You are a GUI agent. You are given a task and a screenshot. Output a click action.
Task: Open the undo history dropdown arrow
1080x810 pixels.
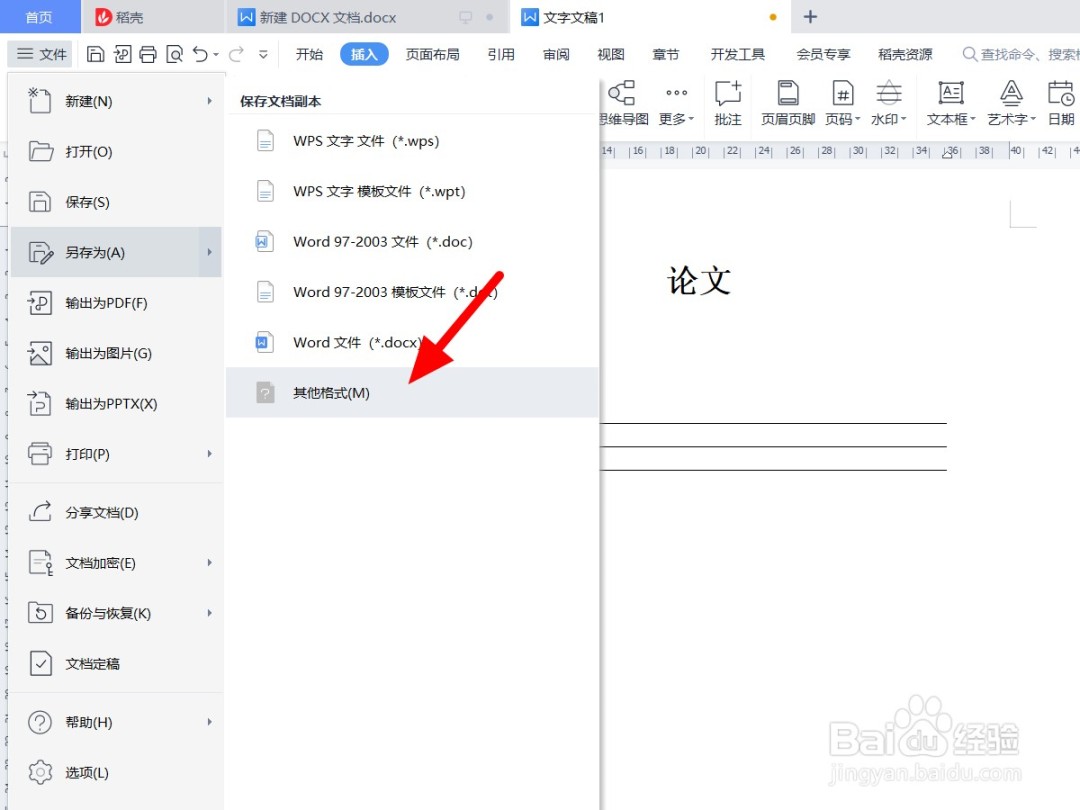216,54
